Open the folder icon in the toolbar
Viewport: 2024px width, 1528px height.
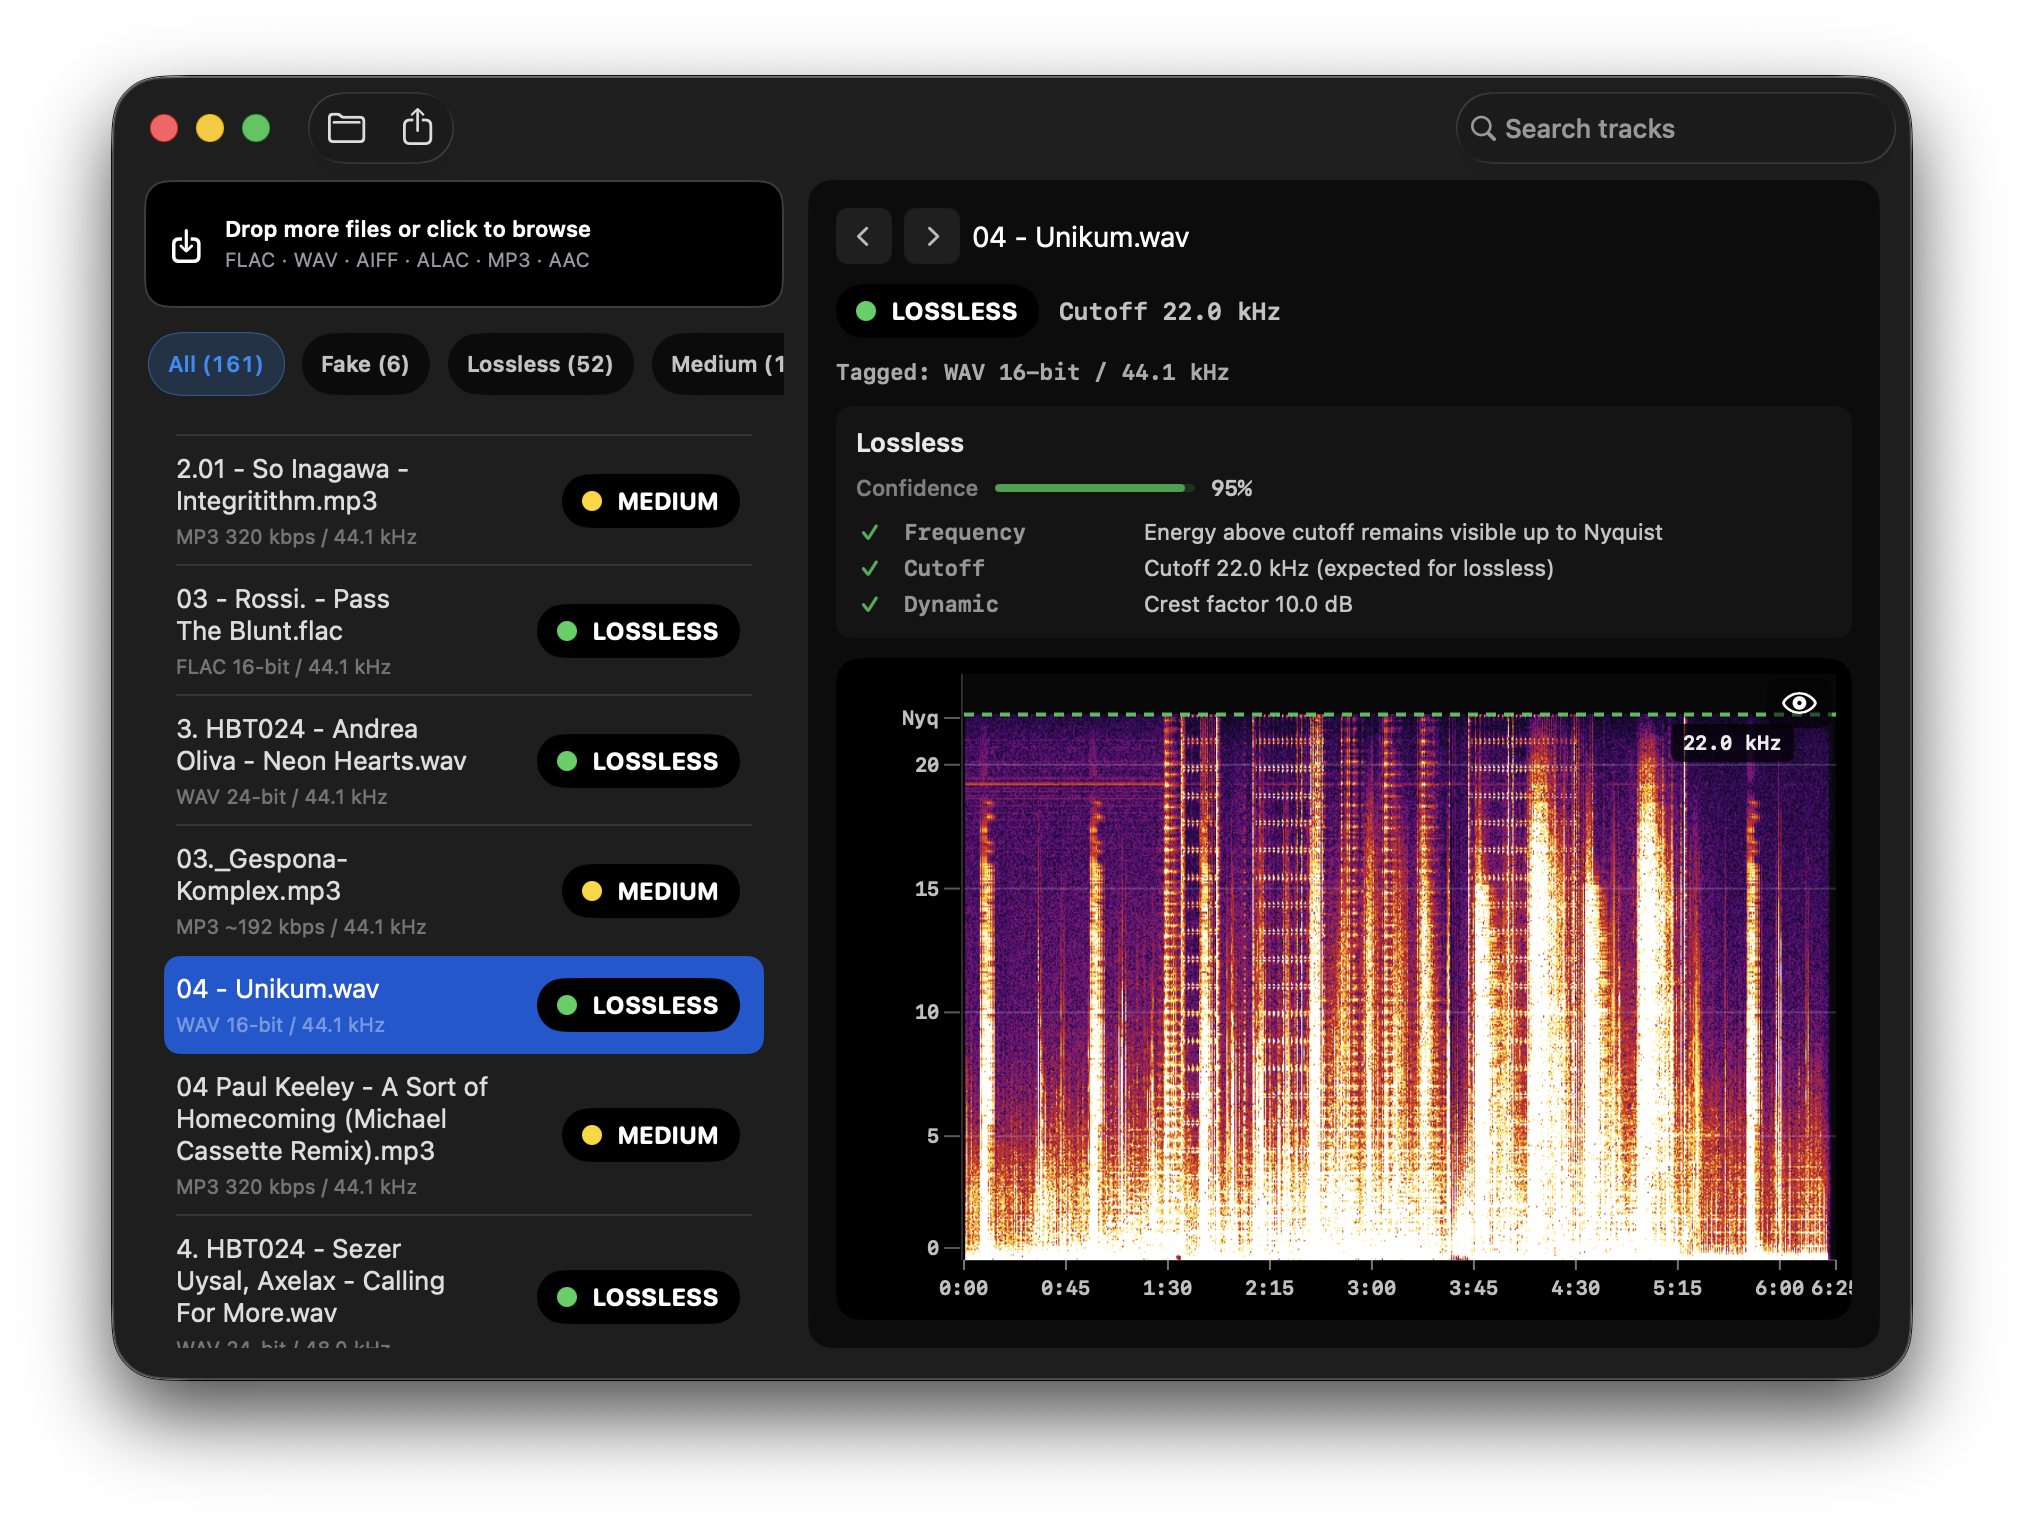point(346,128)
